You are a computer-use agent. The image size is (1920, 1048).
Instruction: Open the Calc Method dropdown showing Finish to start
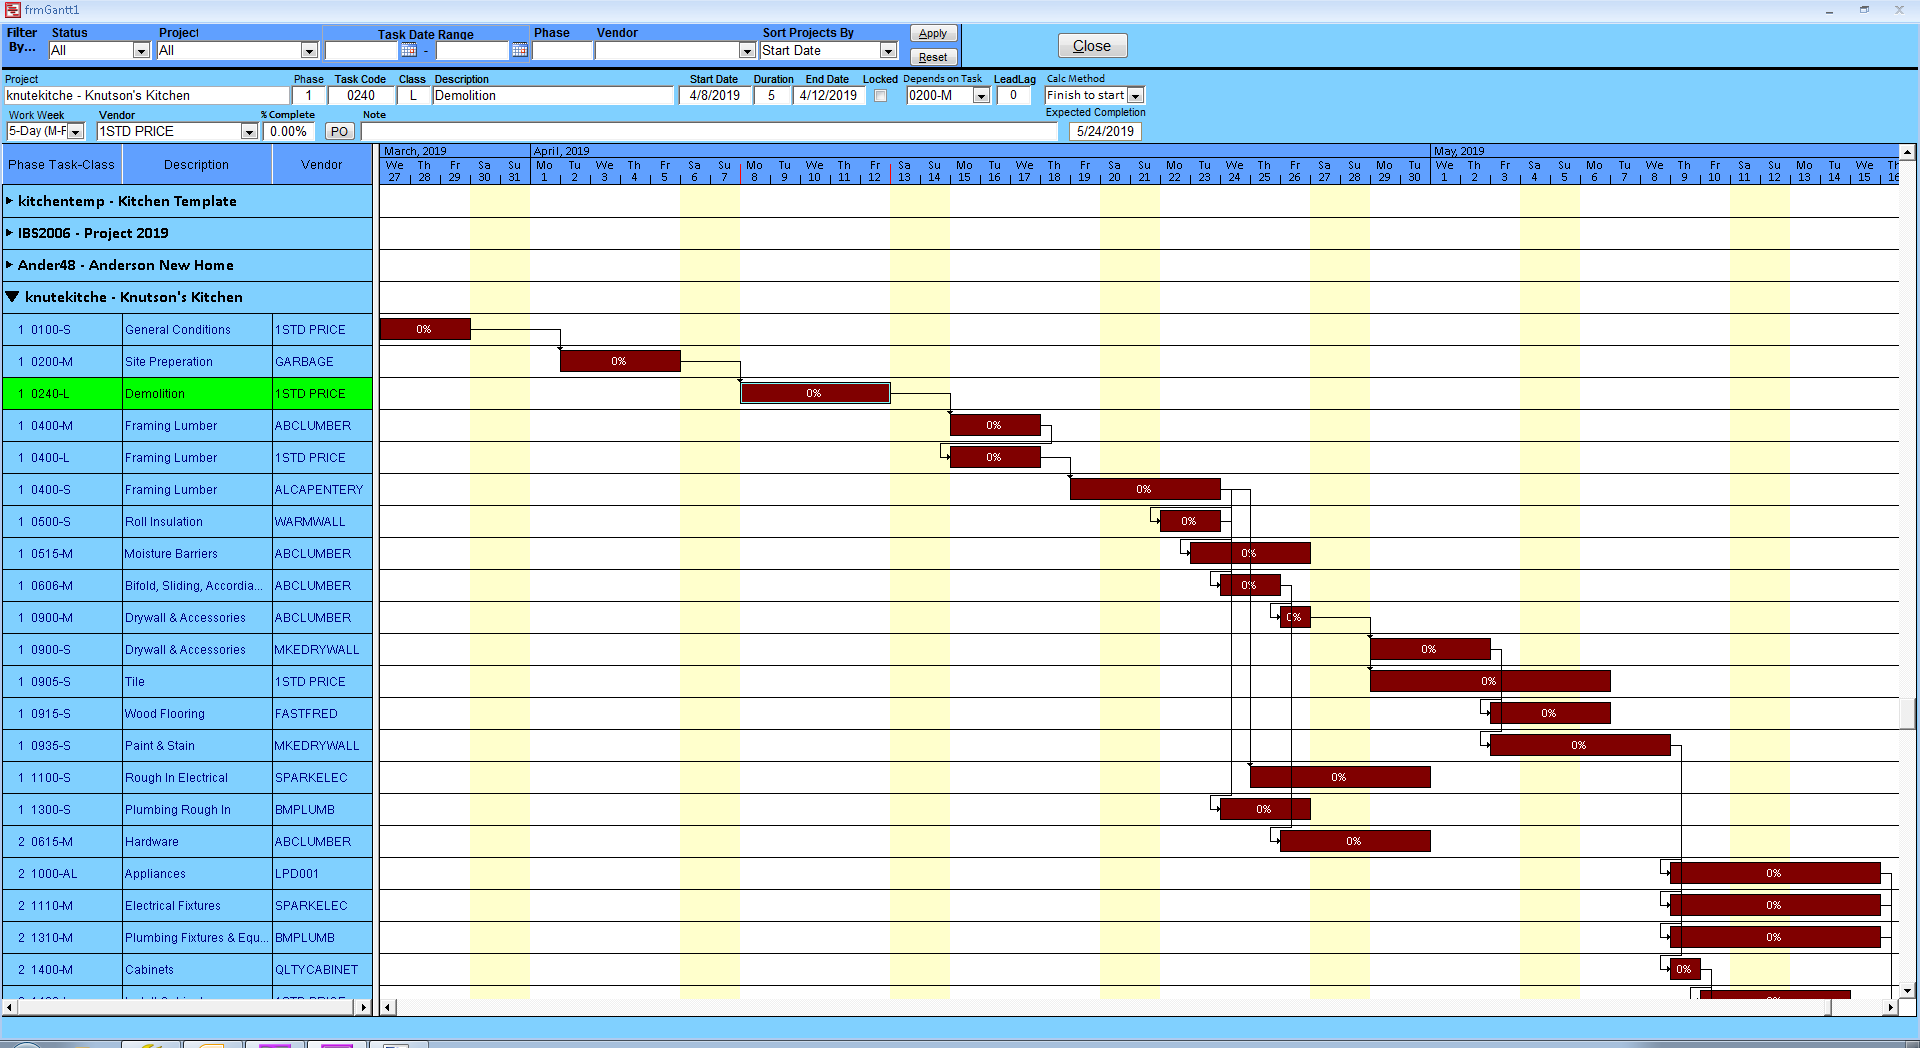pyautogui.click(x=1136, y=95)
